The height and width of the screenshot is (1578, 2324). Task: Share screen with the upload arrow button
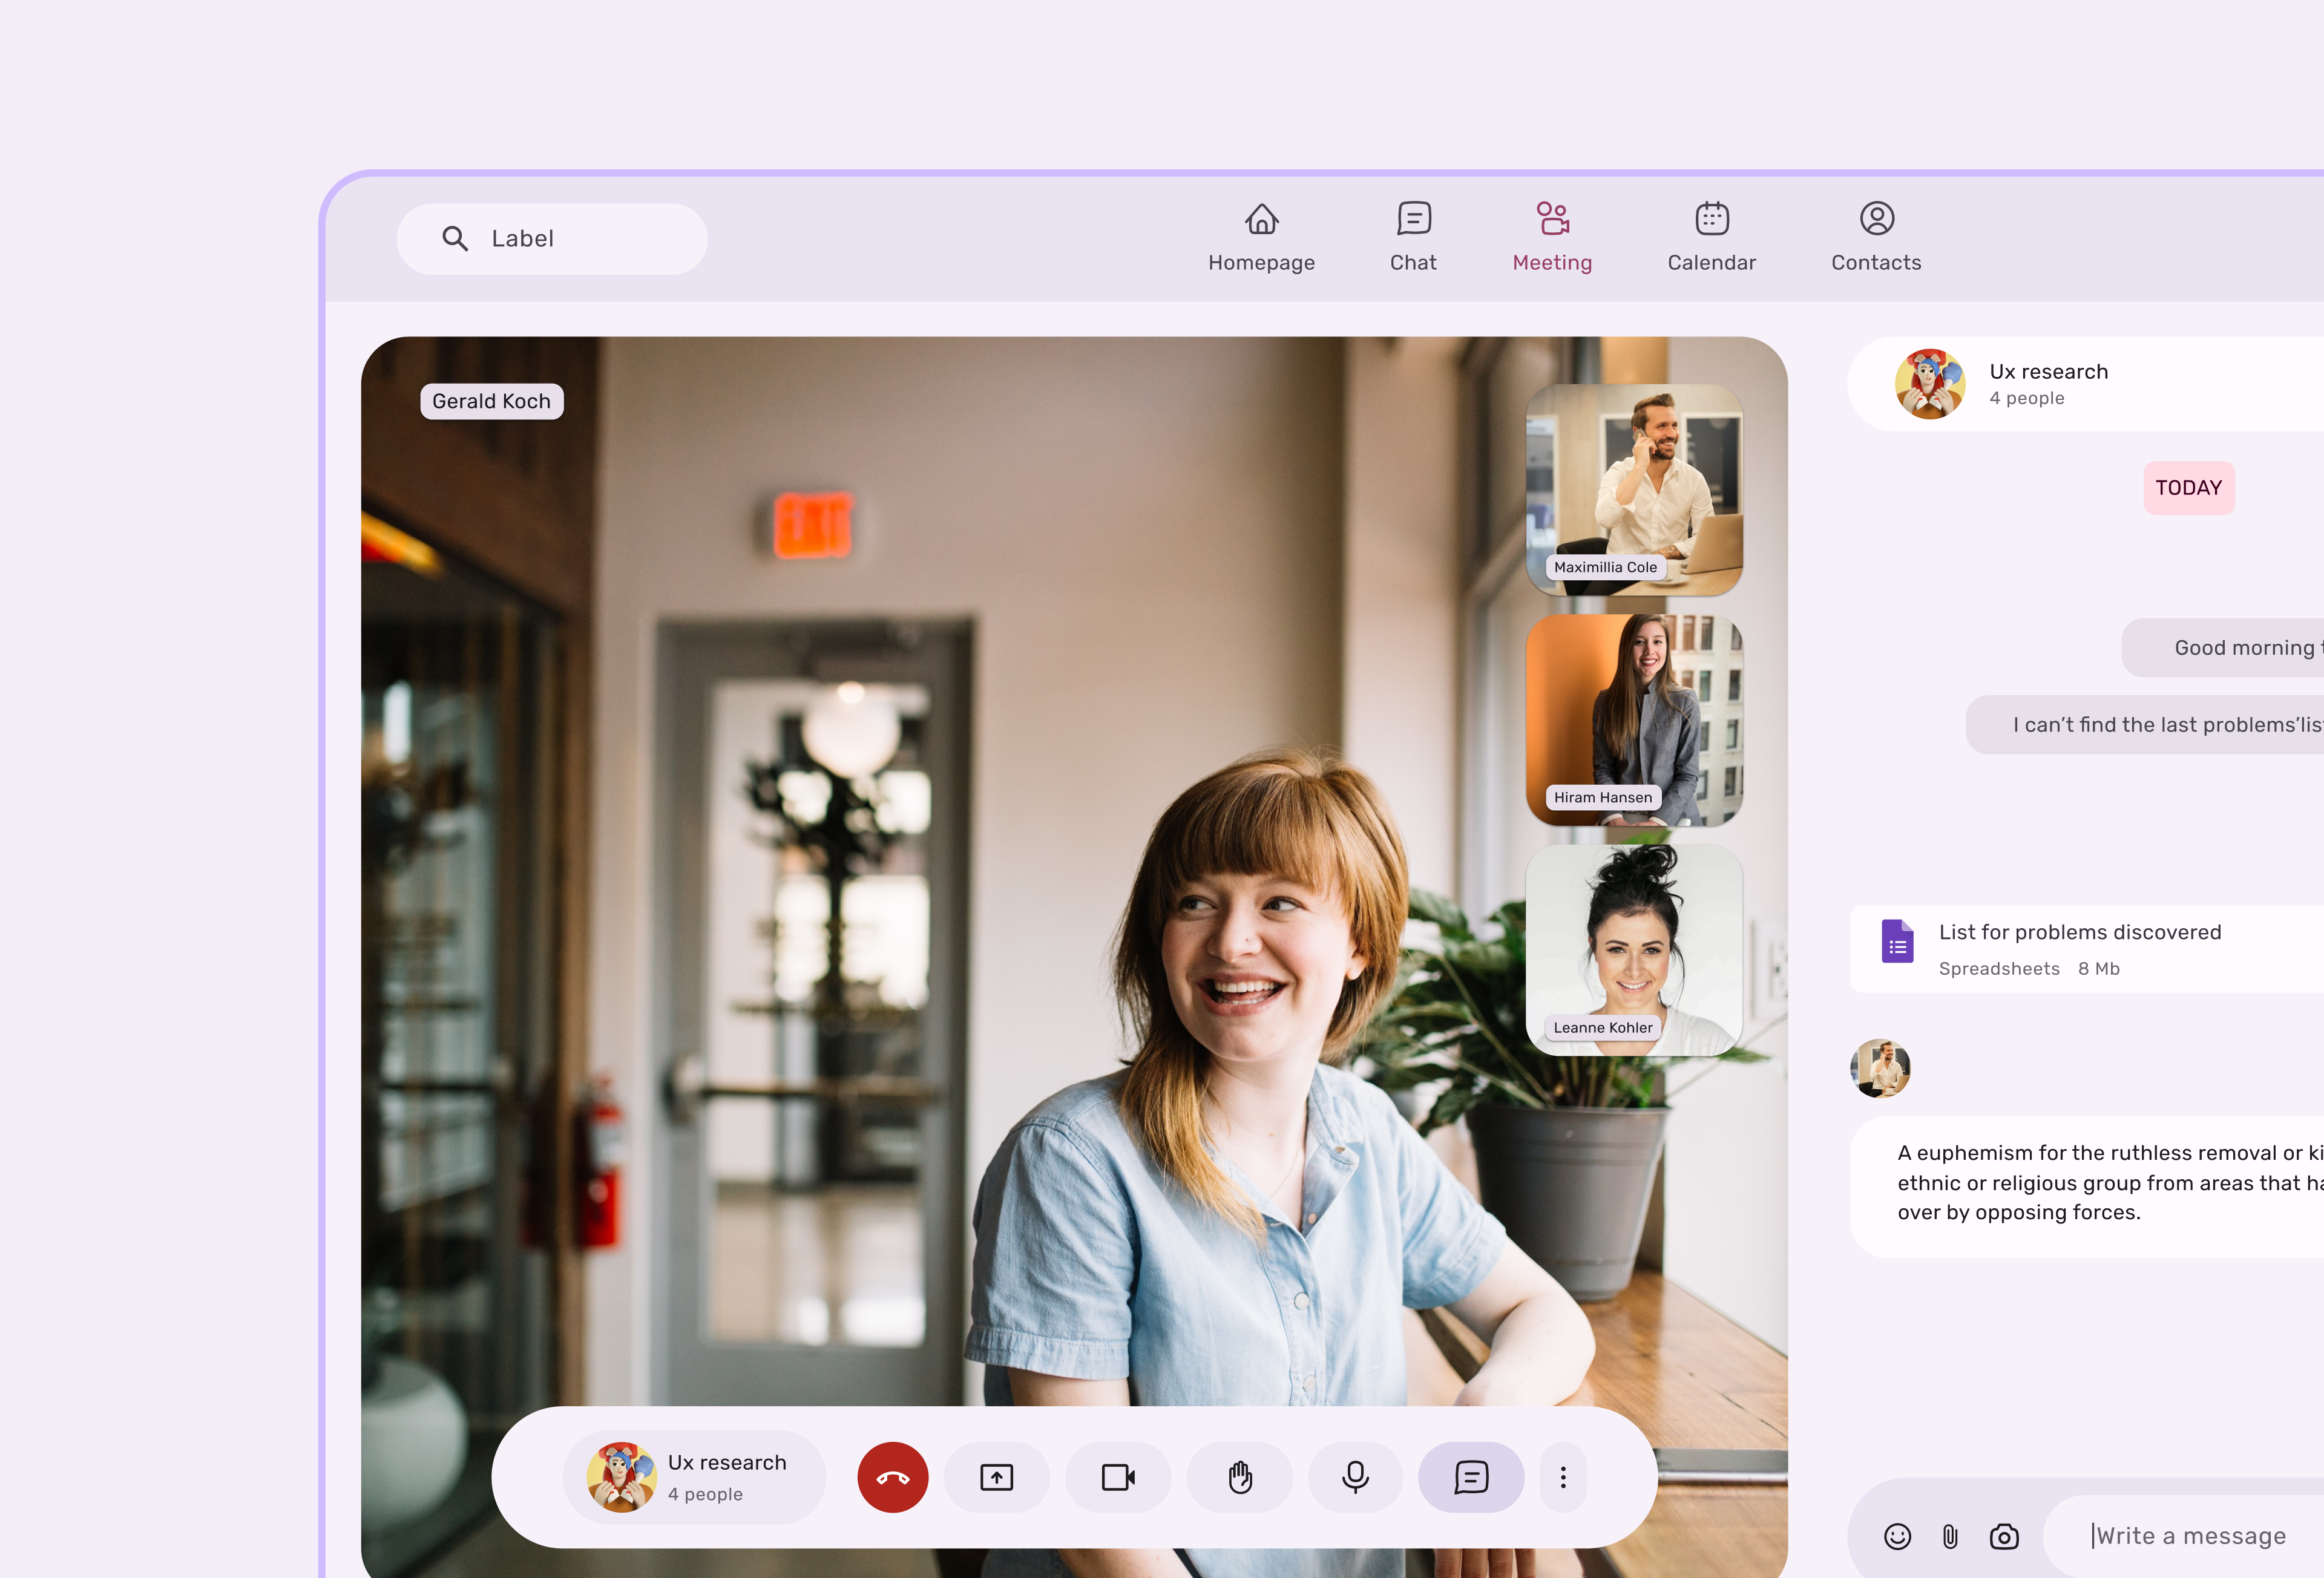(997, 1477)
